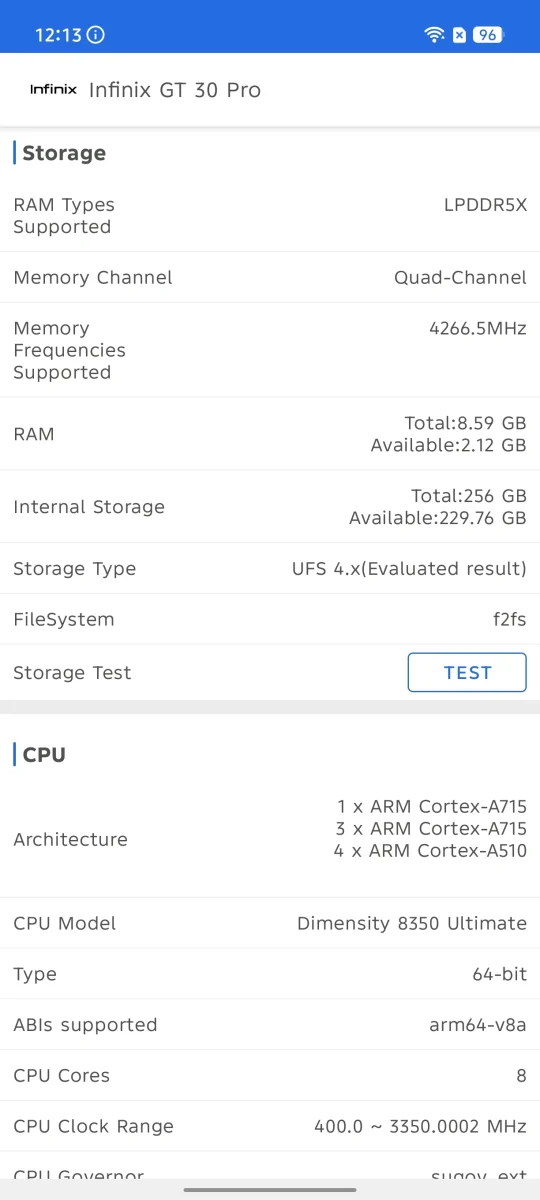Tap the Memory Channel Quad-Channel row
This screenshot has width=540, height=1200.
pyautogui.click(x=270, y=277)
